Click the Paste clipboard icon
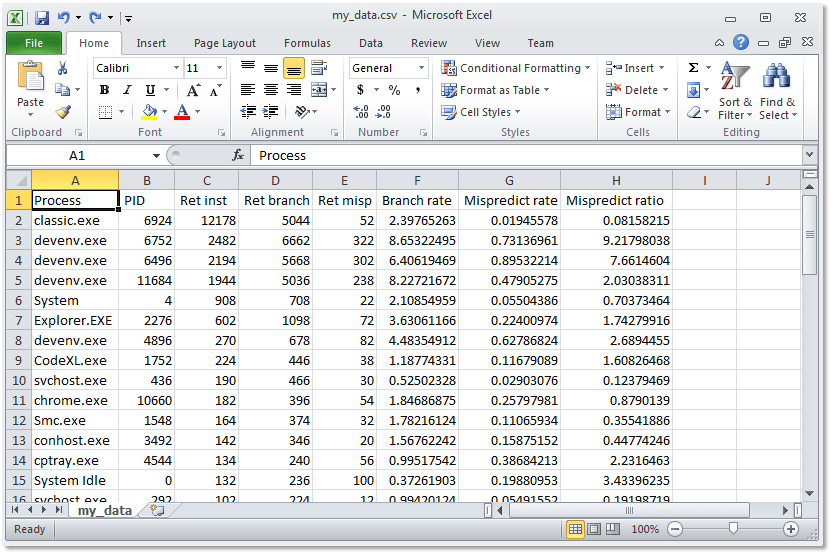The image size is (832, 555). 30,76
